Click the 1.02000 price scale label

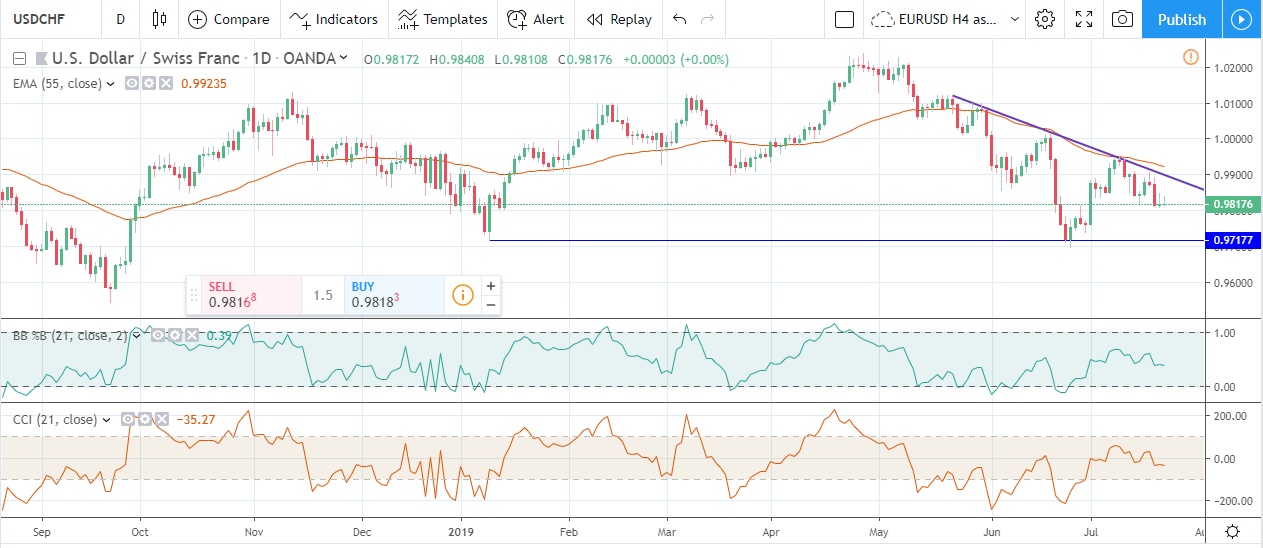pos(1231,67)
